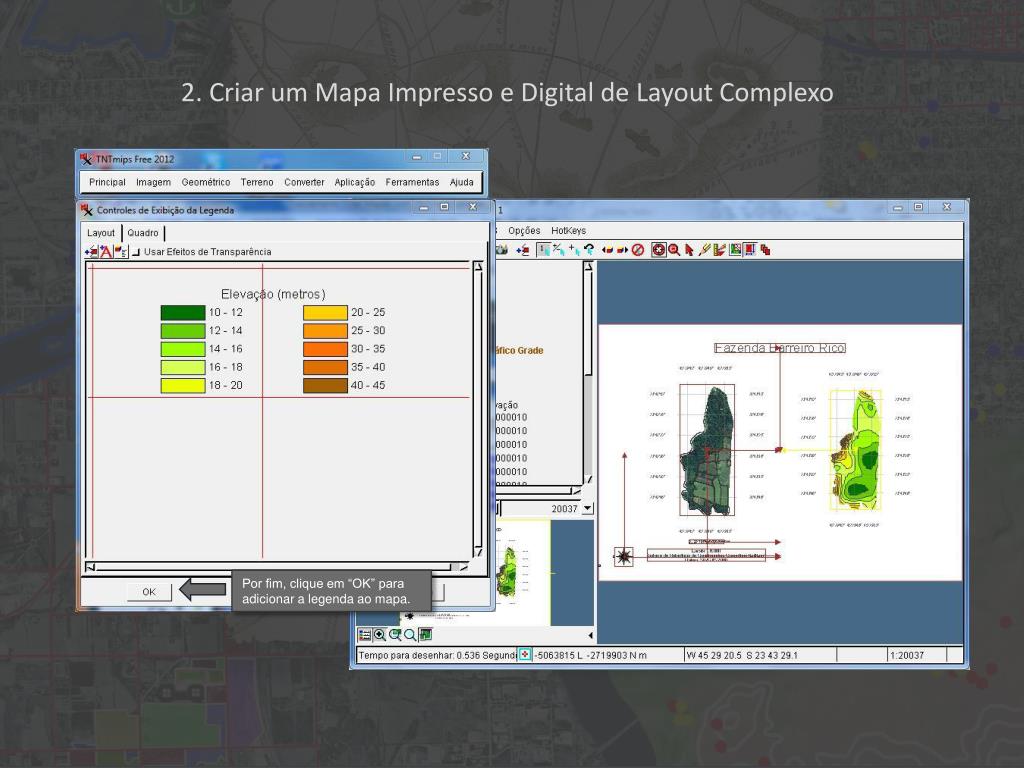Viewport: 1024px width, 768px height.
Task: Open the Ferramentas menu
Action: (x=412, y=182)
